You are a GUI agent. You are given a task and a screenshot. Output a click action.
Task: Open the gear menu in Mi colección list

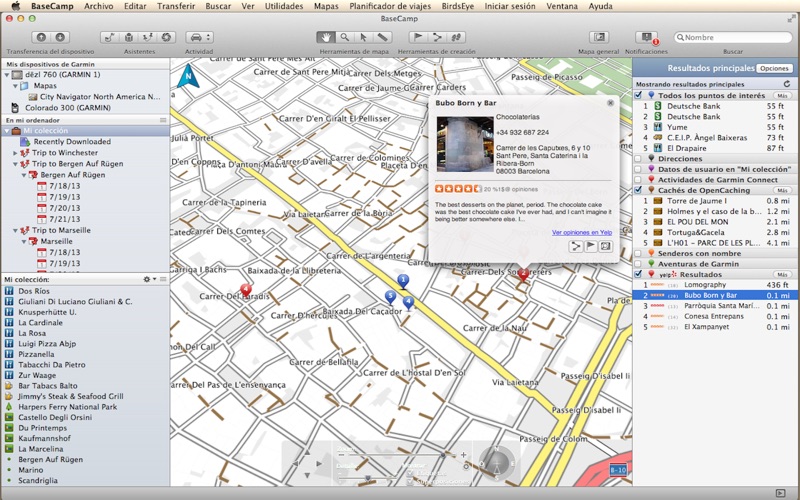tap(149, 279)
